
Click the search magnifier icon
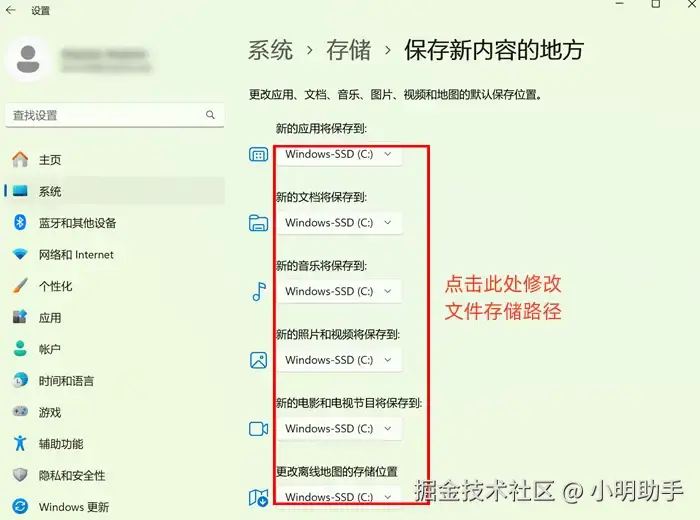[x=210, y=115]
